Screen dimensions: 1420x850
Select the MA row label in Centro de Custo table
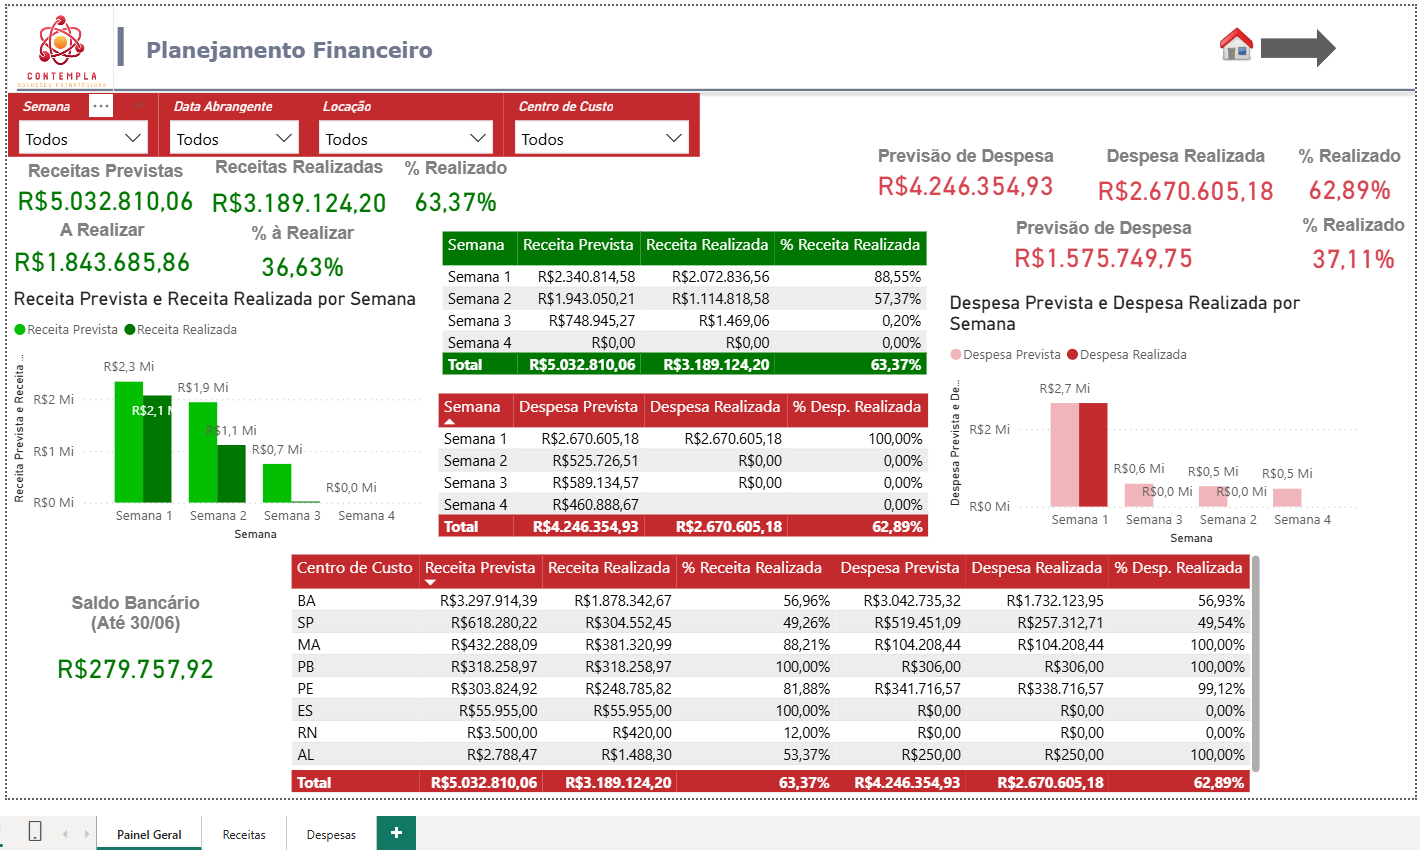(308, 645)
